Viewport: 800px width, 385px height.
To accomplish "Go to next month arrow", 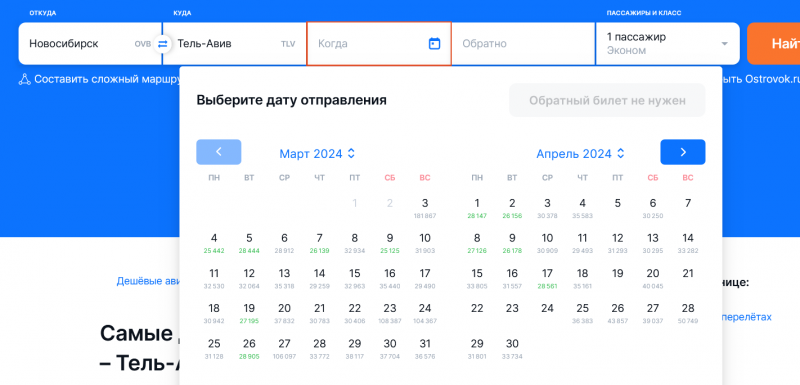I will (x=683, y=152).
